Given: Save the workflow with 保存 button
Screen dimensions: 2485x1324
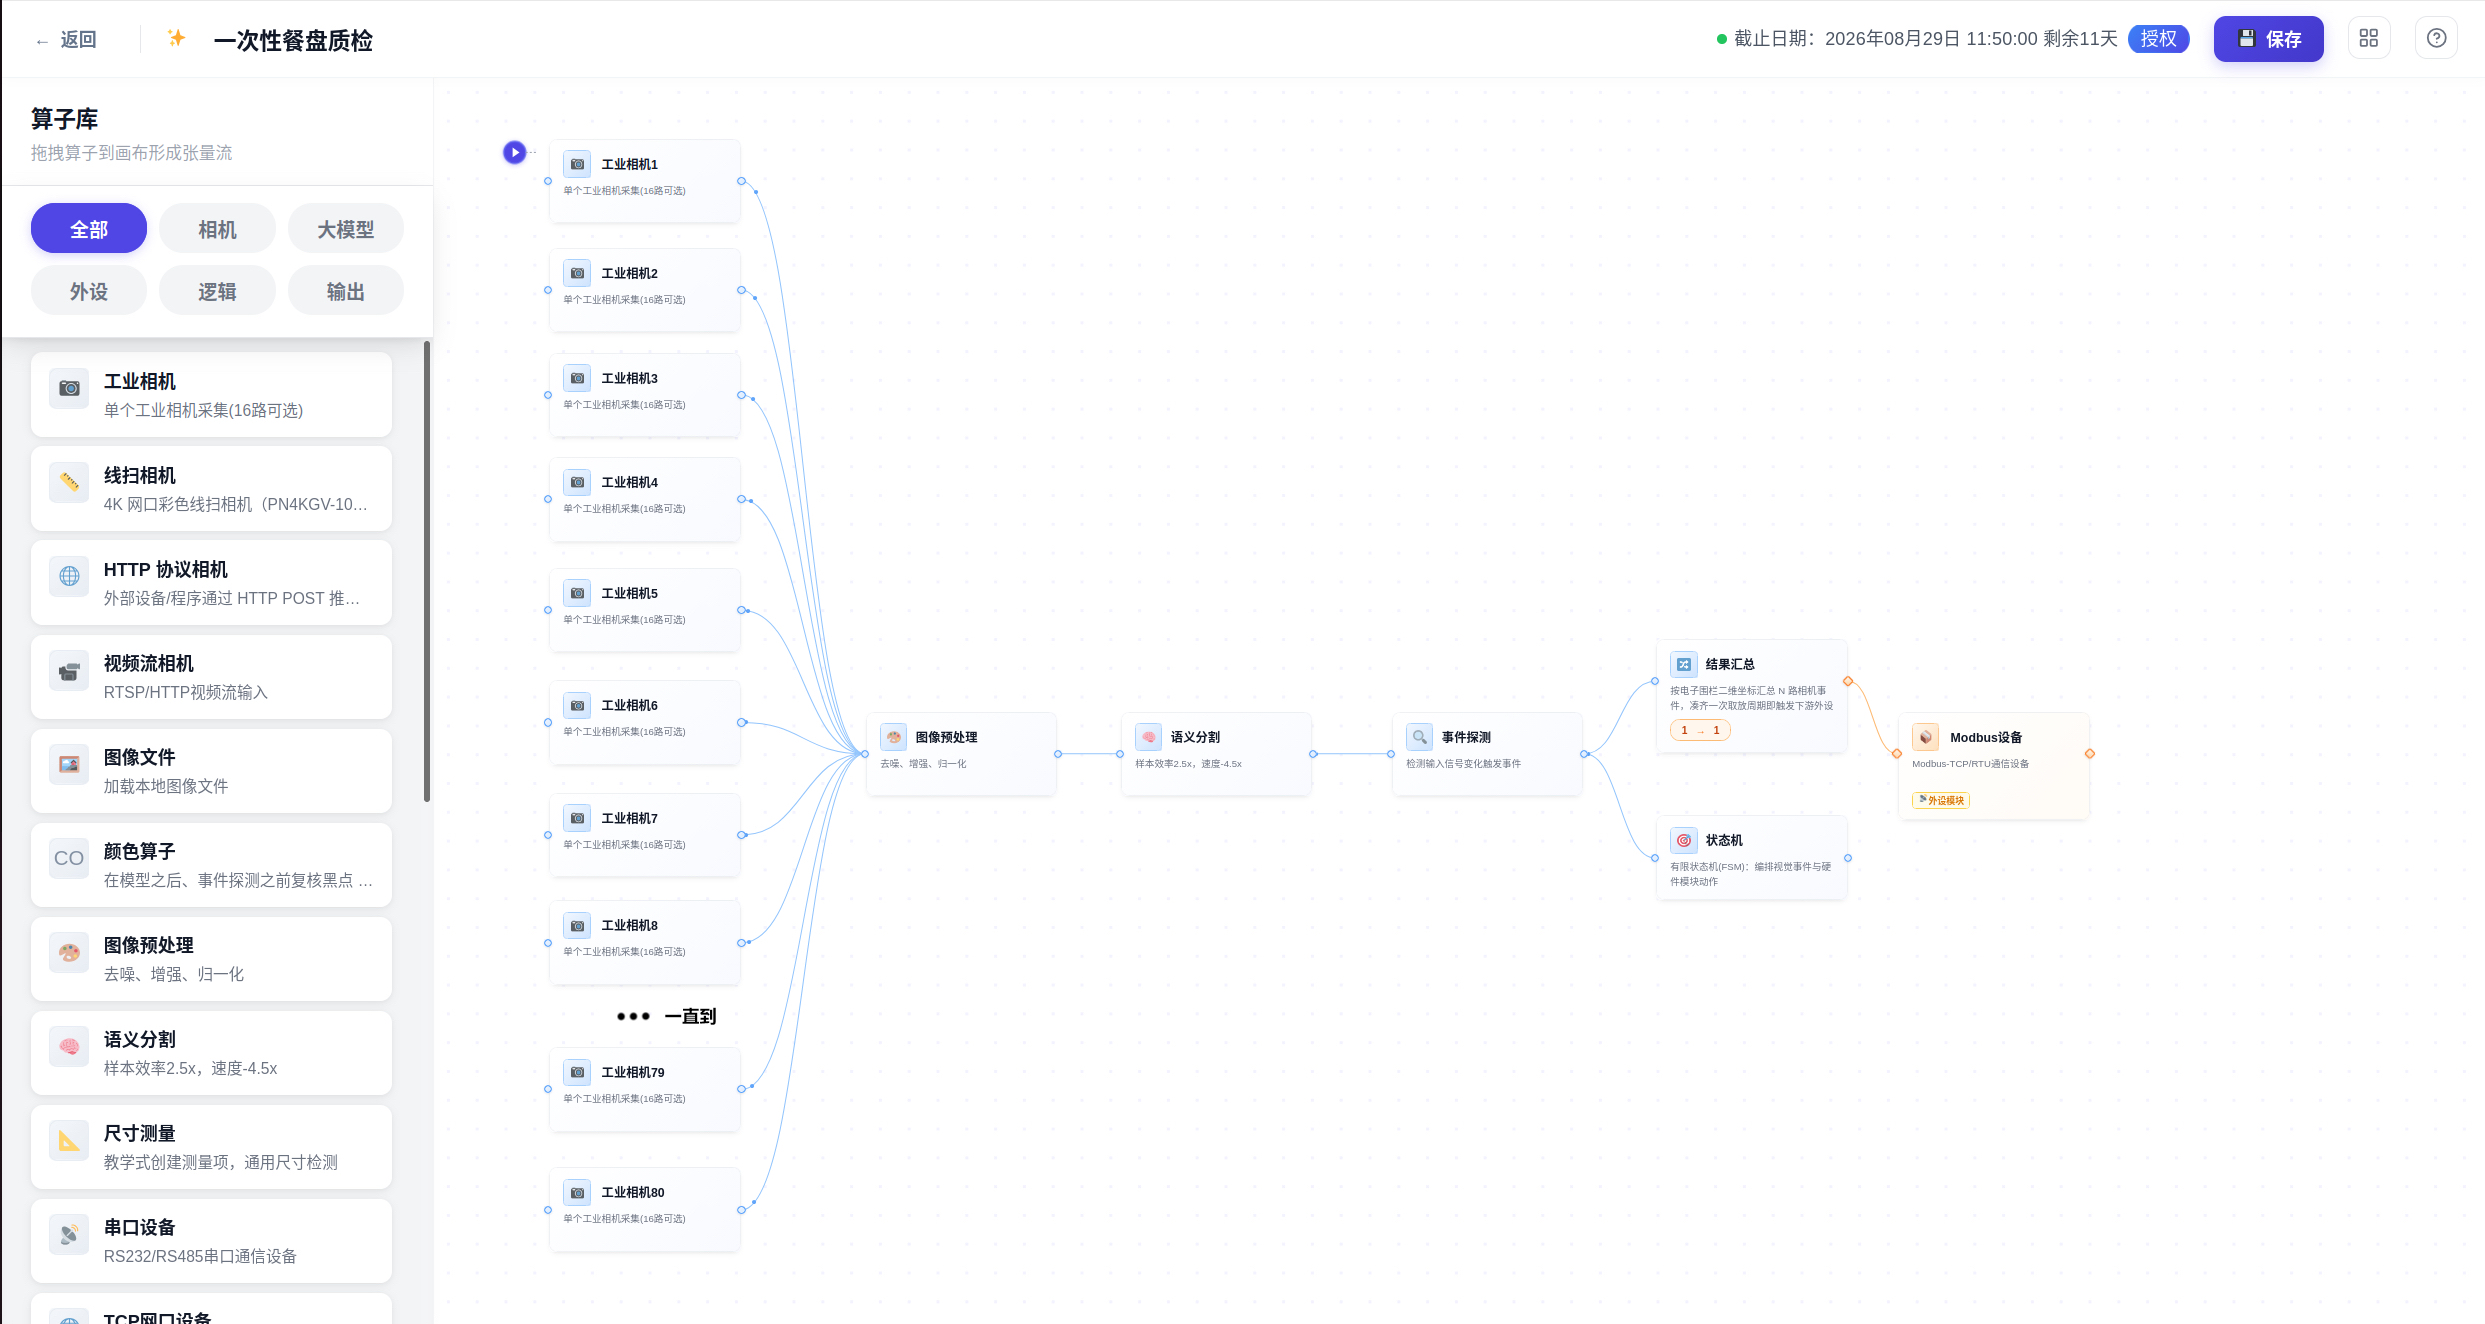Looking at the screenshot, I should tap(2268, 39).
